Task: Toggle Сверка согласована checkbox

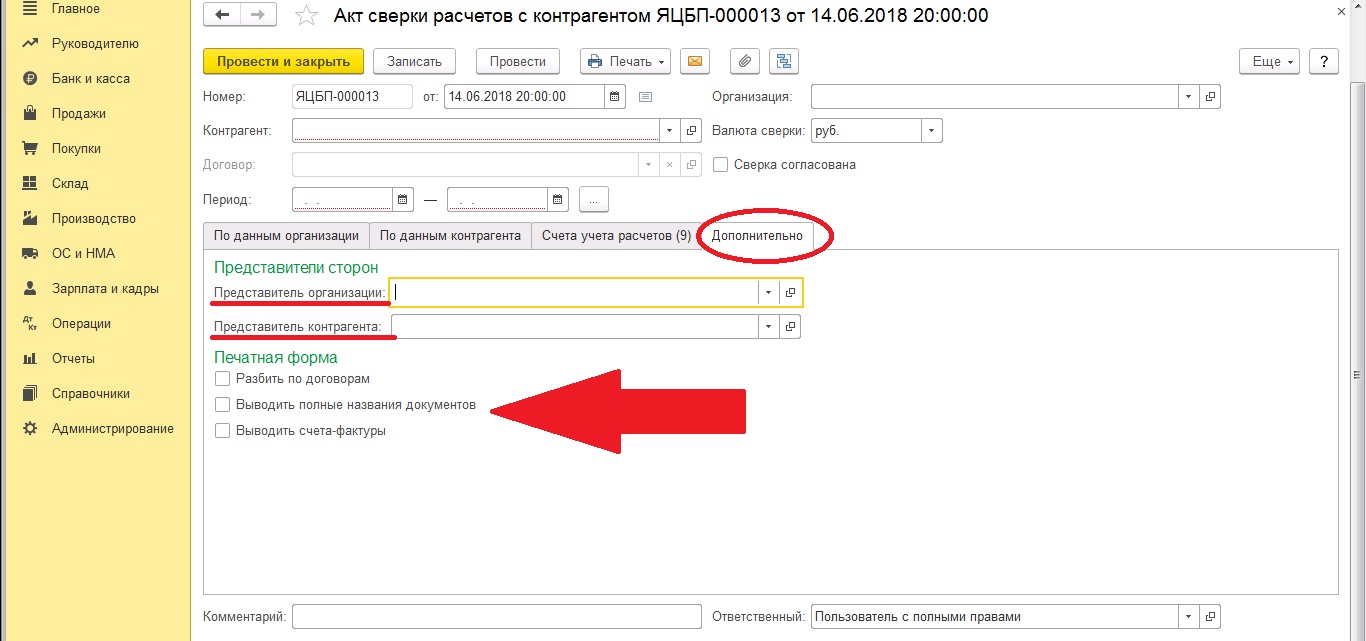Action: tap(720, 165)
